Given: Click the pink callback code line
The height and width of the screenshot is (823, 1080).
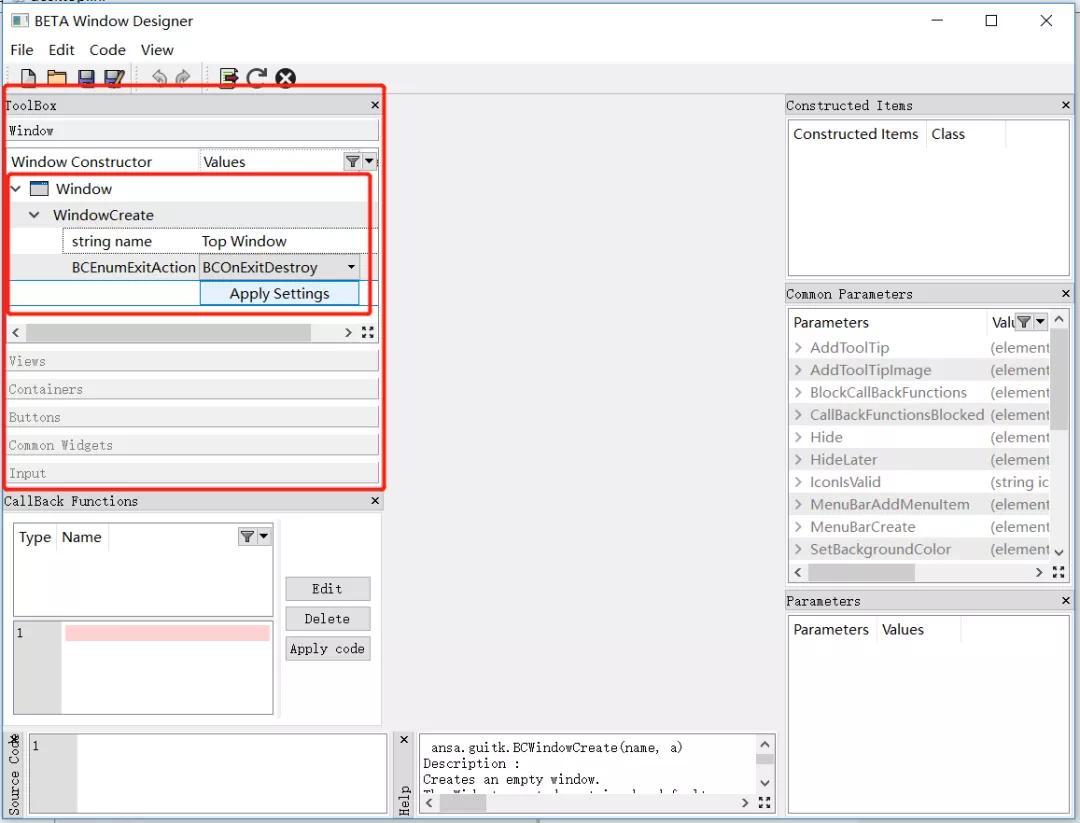Looking at the screenshot, I should [167, 633].
